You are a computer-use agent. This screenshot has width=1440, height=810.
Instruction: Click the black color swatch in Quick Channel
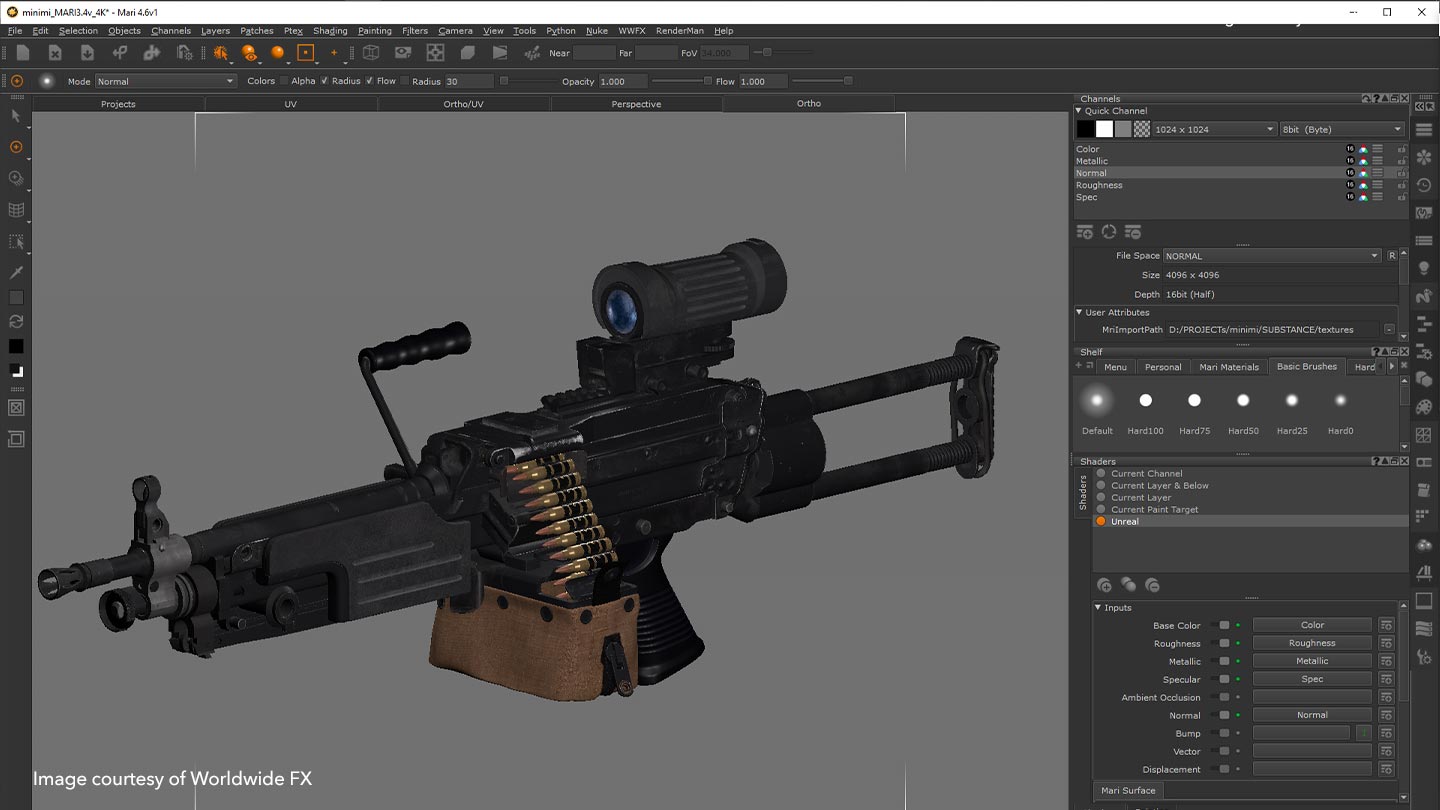pyautogui.click(x=1086, y=128)
